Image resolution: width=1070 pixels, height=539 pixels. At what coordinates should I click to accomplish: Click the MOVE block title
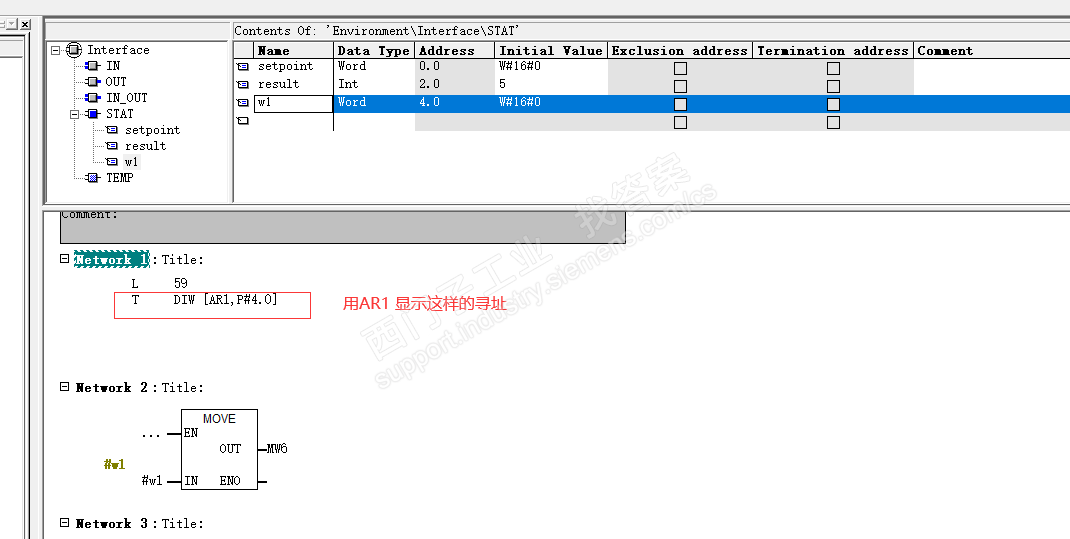(x=219, y=419)
